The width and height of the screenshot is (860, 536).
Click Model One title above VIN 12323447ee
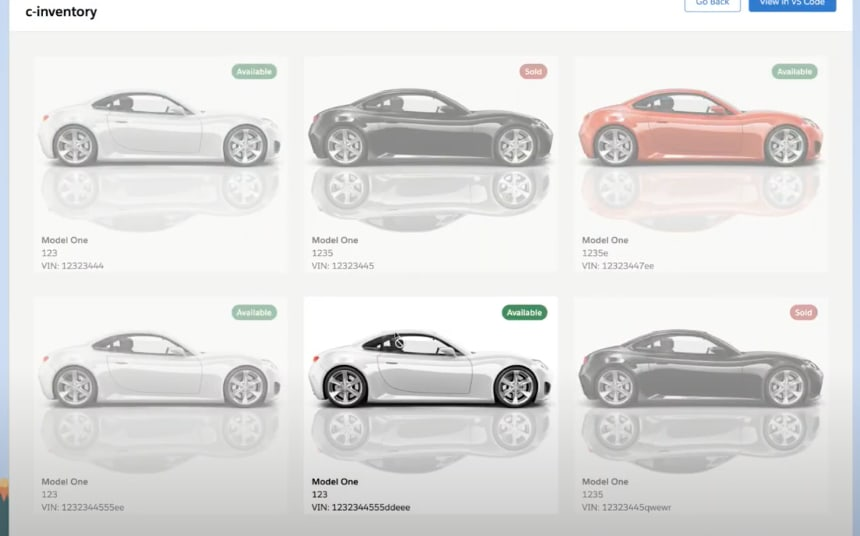pyautogui.click(x=605, y=240)
